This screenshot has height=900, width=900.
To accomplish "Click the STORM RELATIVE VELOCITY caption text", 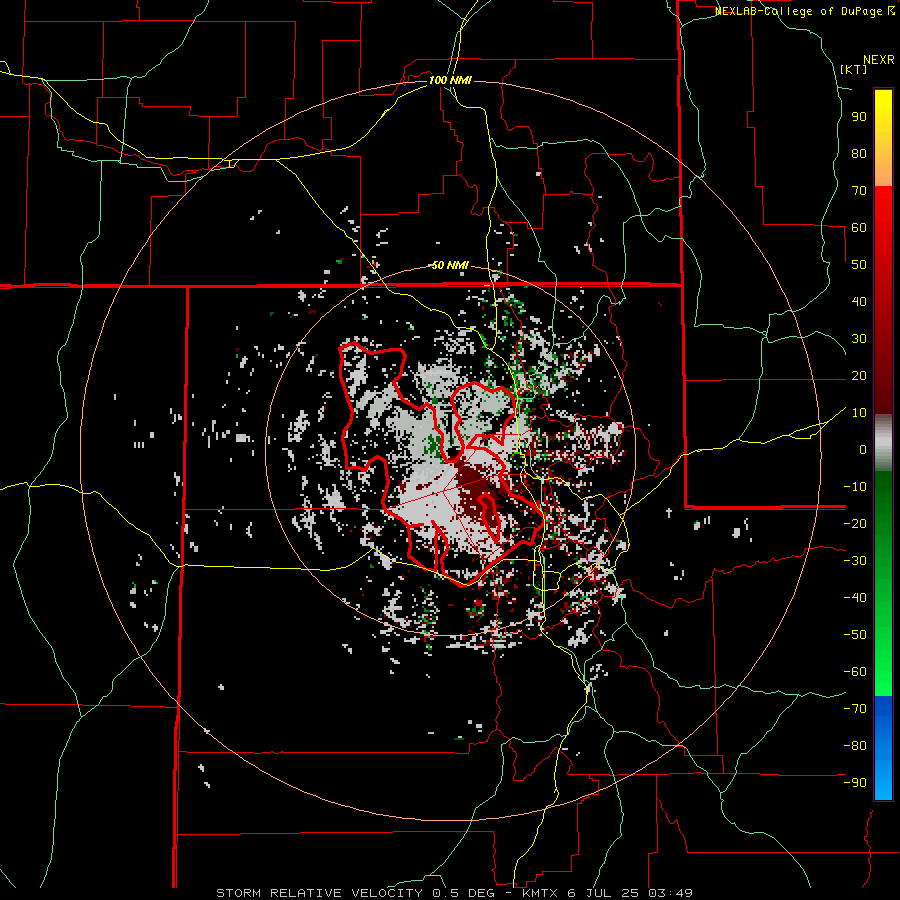I will pyautogui.click(x=318, y=893).
